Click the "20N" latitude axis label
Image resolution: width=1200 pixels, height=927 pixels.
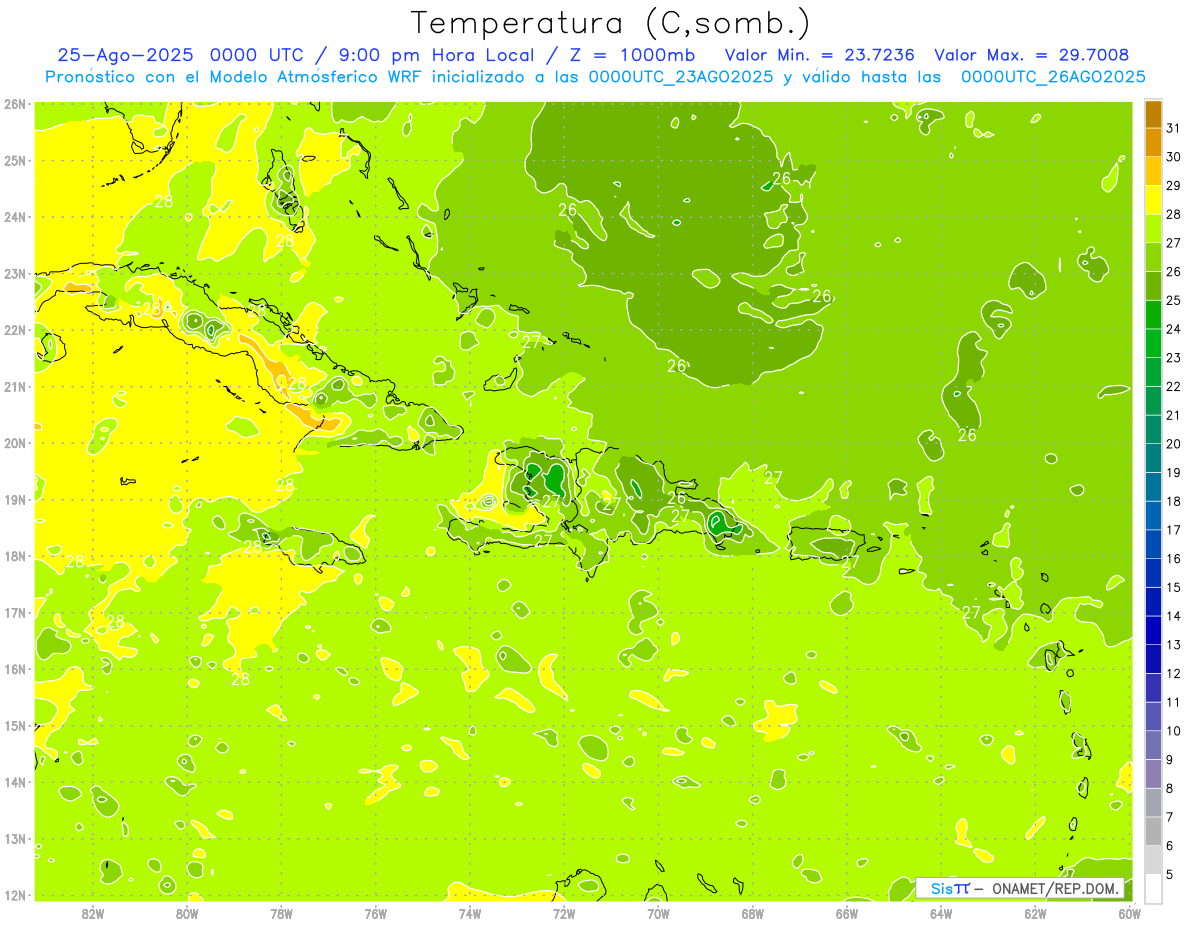click(14, 443)
